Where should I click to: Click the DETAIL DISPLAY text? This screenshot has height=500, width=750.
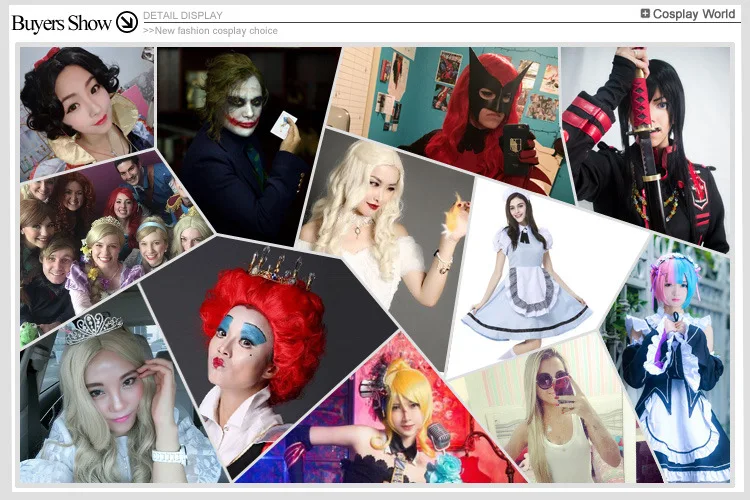click(183, 15)
